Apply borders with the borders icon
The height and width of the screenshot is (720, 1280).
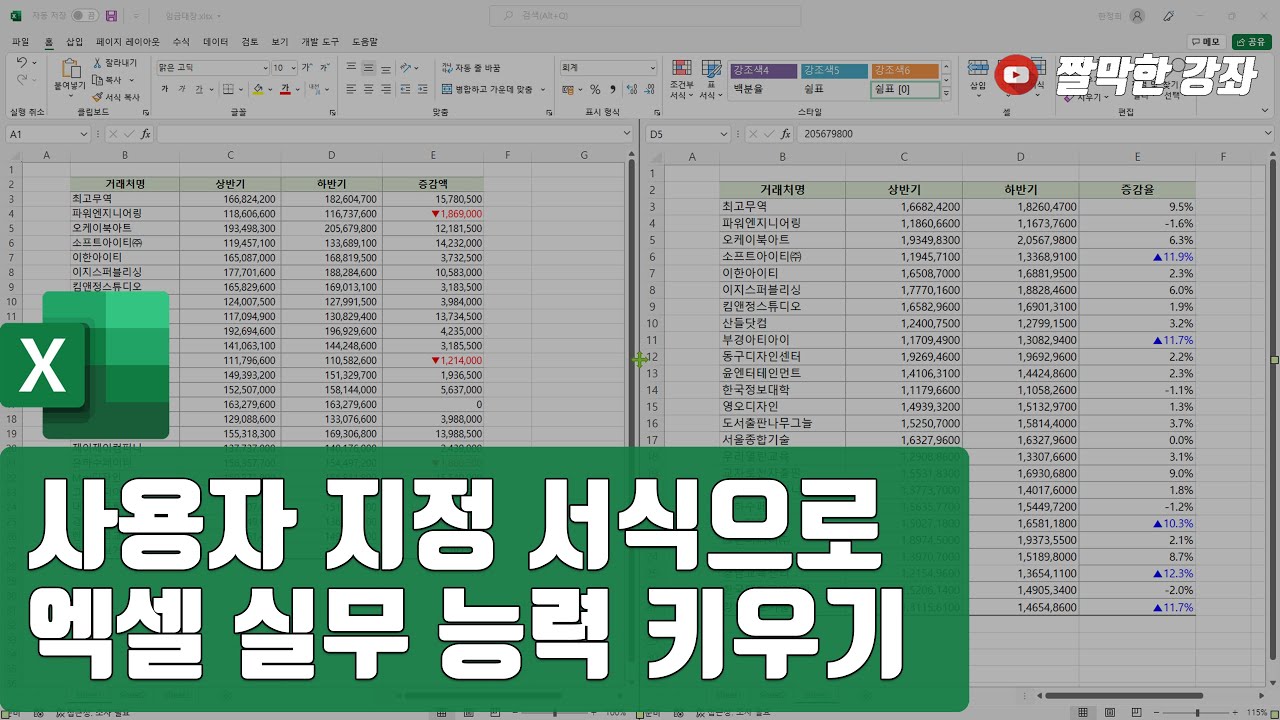click(228, 89)
